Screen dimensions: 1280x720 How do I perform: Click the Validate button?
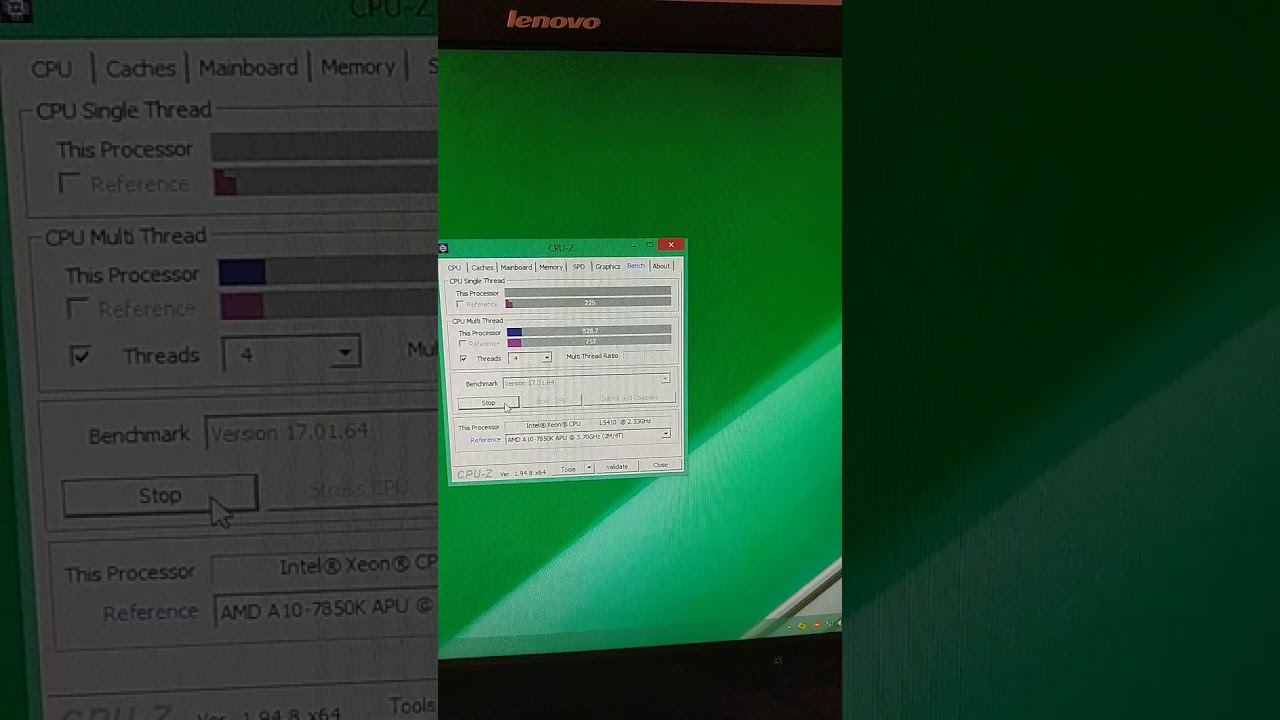617,466
